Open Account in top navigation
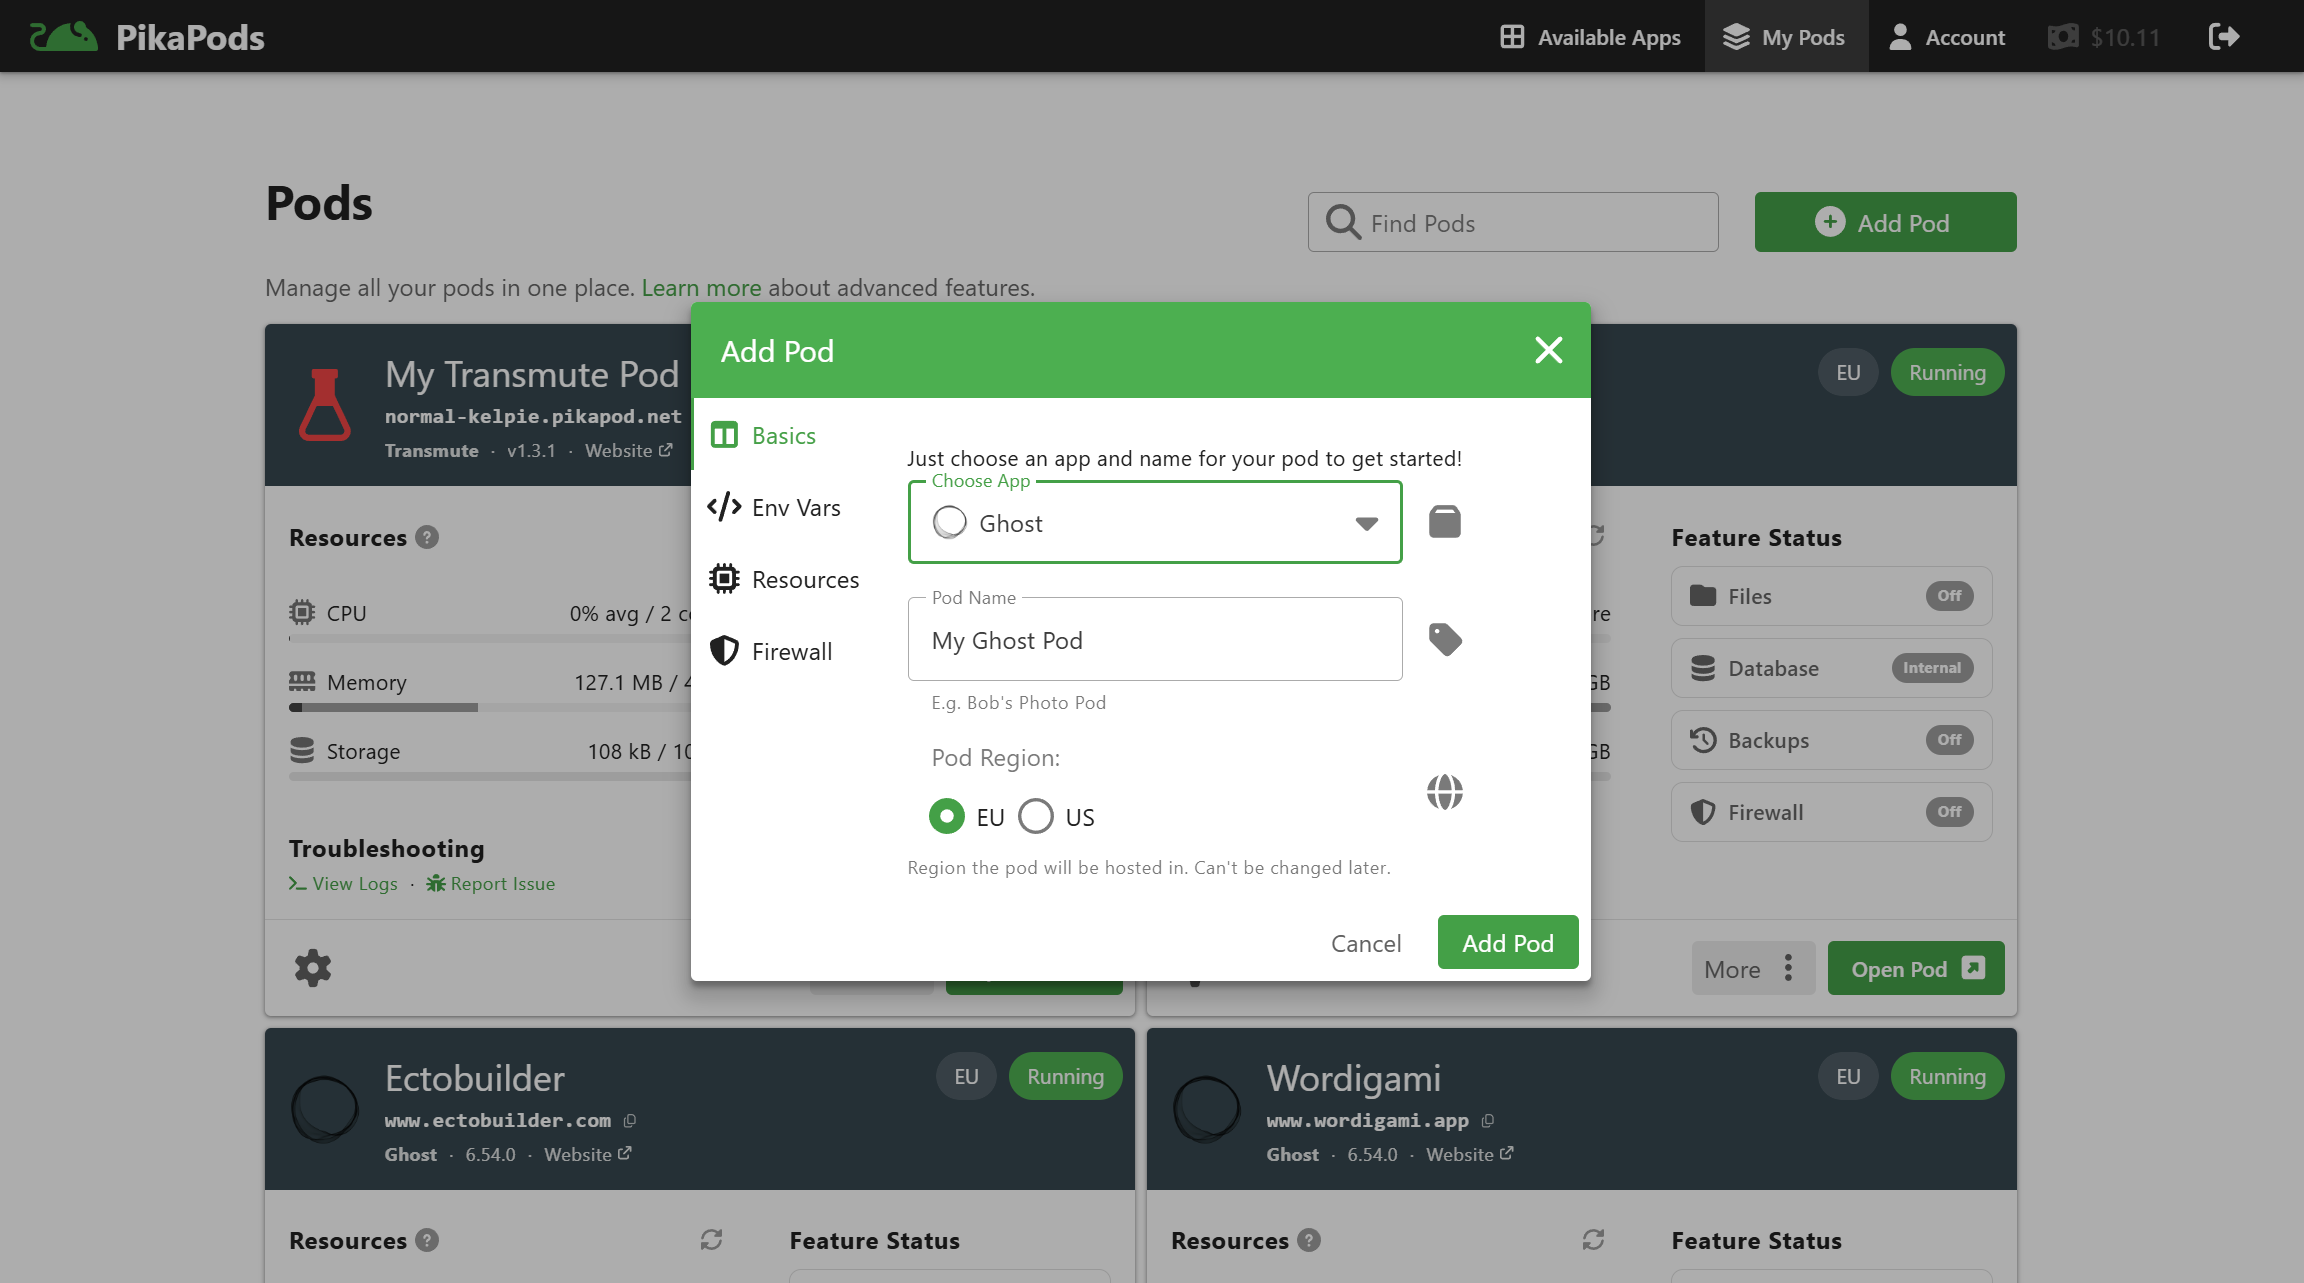 click(x=1947, y=37)
